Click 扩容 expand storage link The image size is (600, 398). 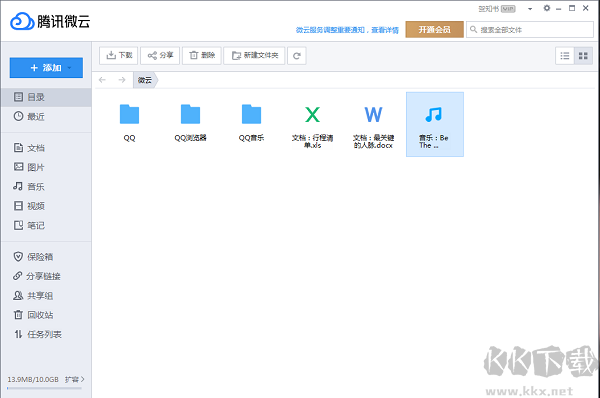pyautogui.click(x=75, y=379)
